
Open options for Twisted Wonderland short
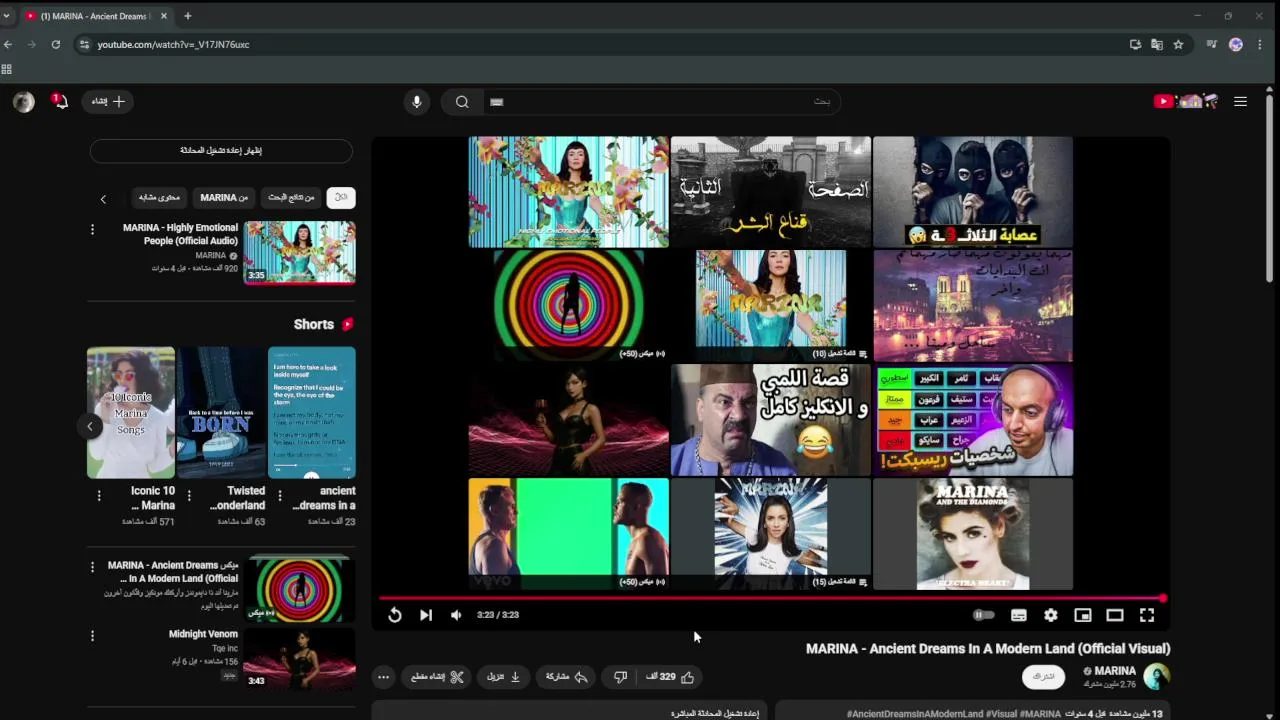click(189, 496)
